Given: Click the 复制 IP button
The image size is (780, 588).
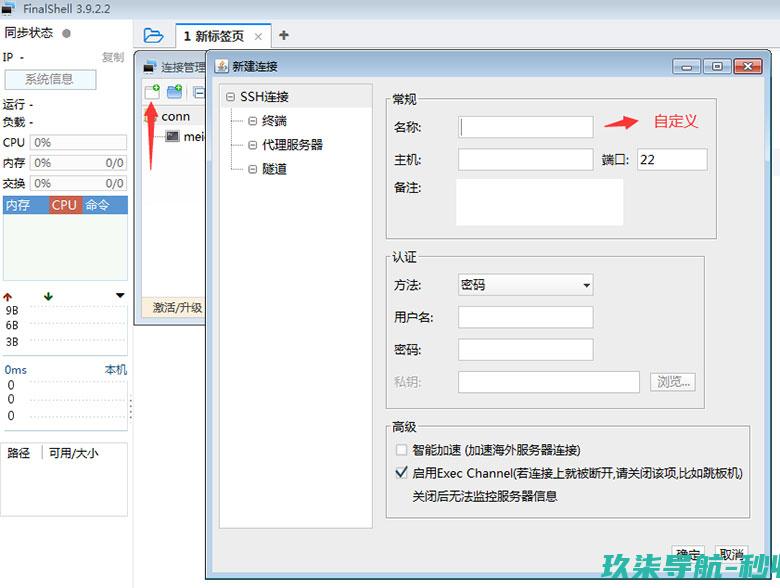Looking at the screenshot, I should [113, 57].
